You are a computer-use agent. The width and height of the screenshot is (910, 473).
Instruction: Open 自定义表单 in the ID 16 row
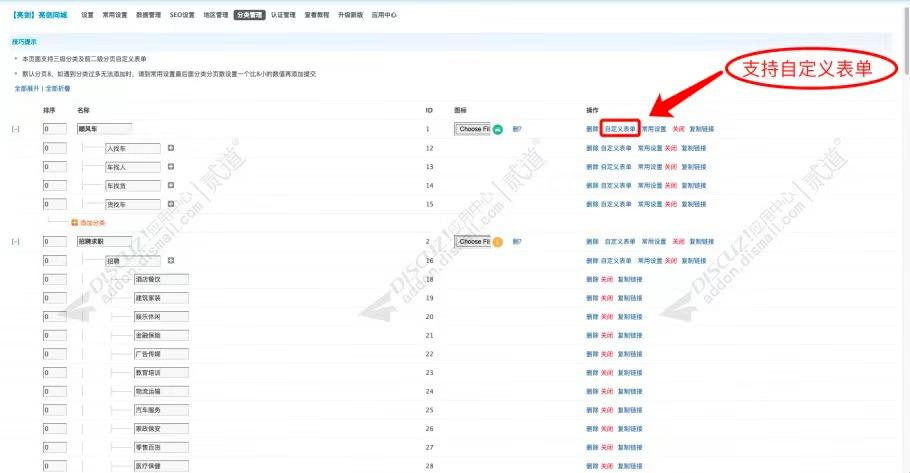[616, 261]
